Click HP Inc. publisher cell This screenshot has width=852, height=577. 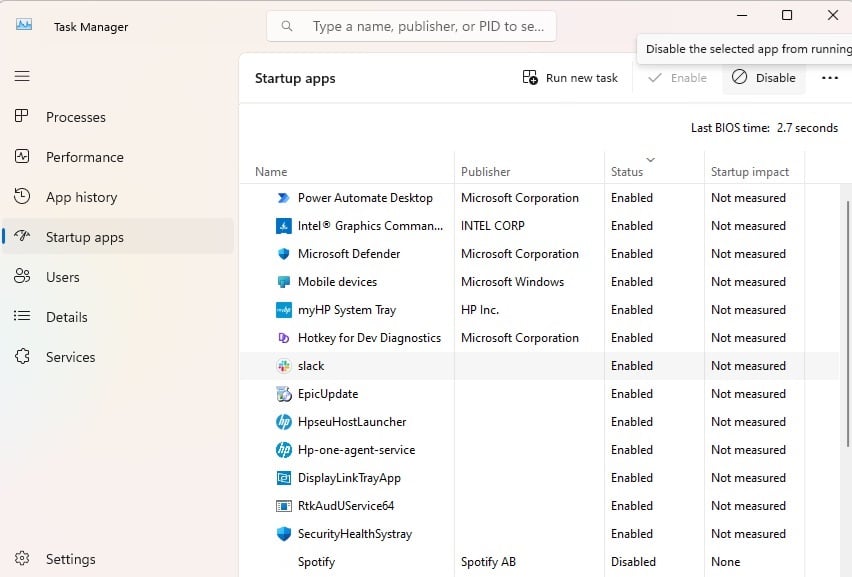click(x=480, y=310)
